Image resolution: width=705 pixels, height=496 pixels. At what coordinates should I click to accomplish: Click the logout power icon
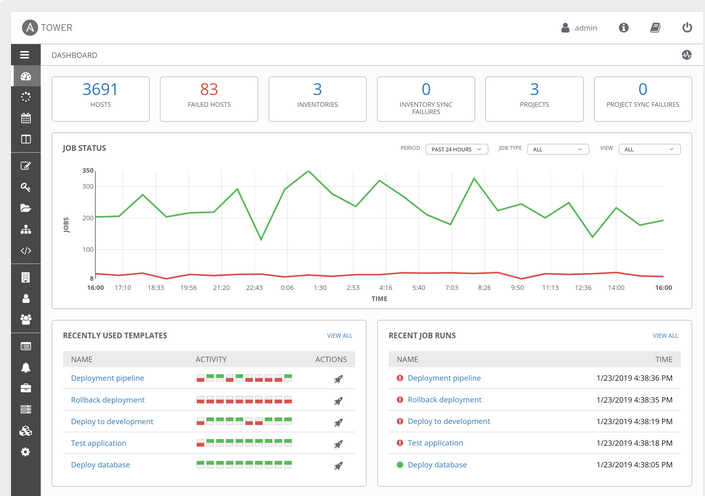click(687, 27)
